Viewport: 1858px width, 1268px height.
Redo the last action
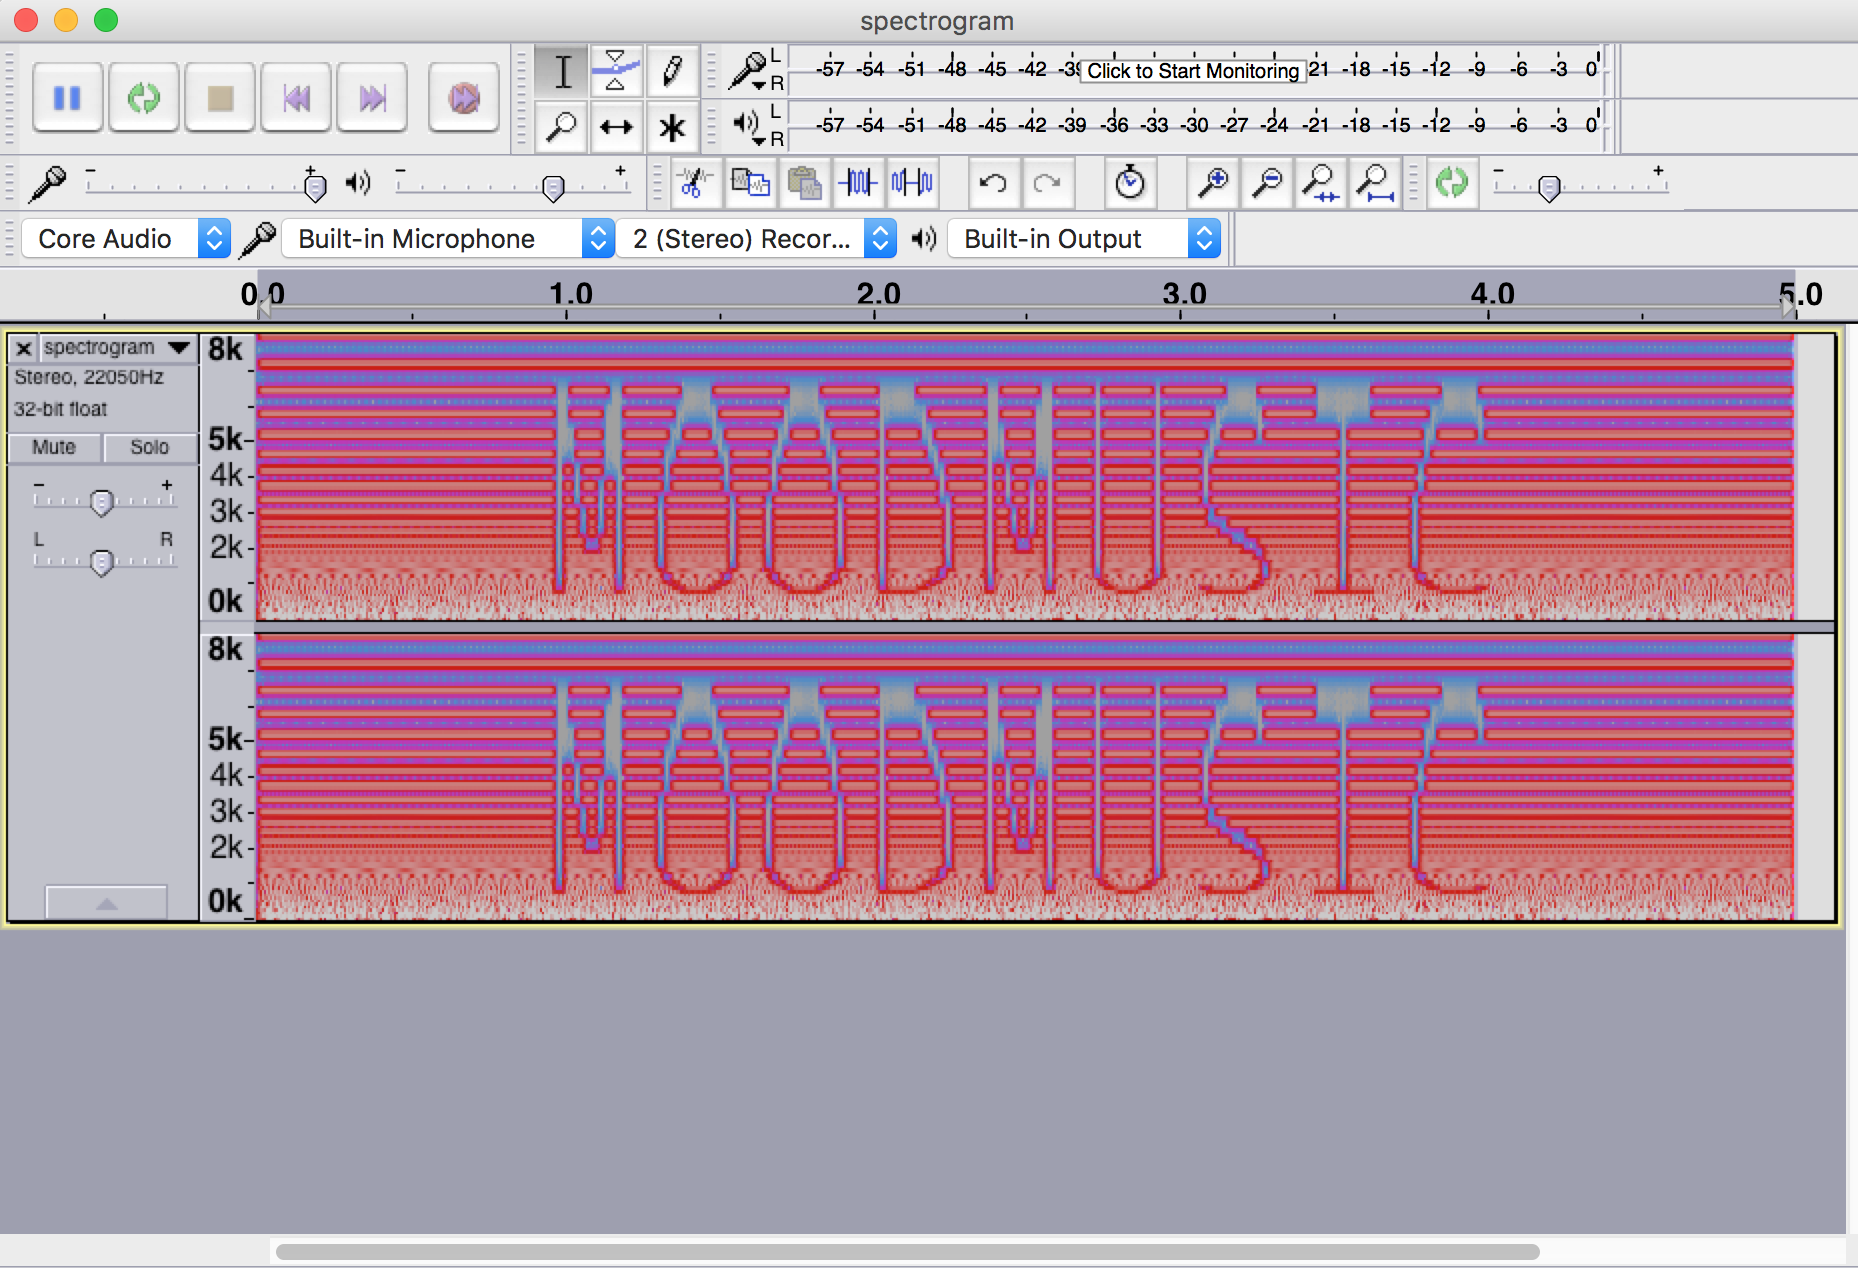(x=1047, y=183)
